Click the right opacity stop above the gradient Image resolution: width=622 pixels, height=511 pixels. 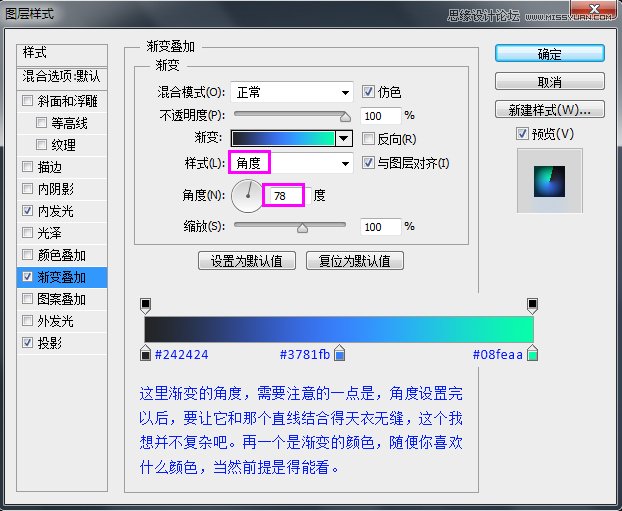532,306
